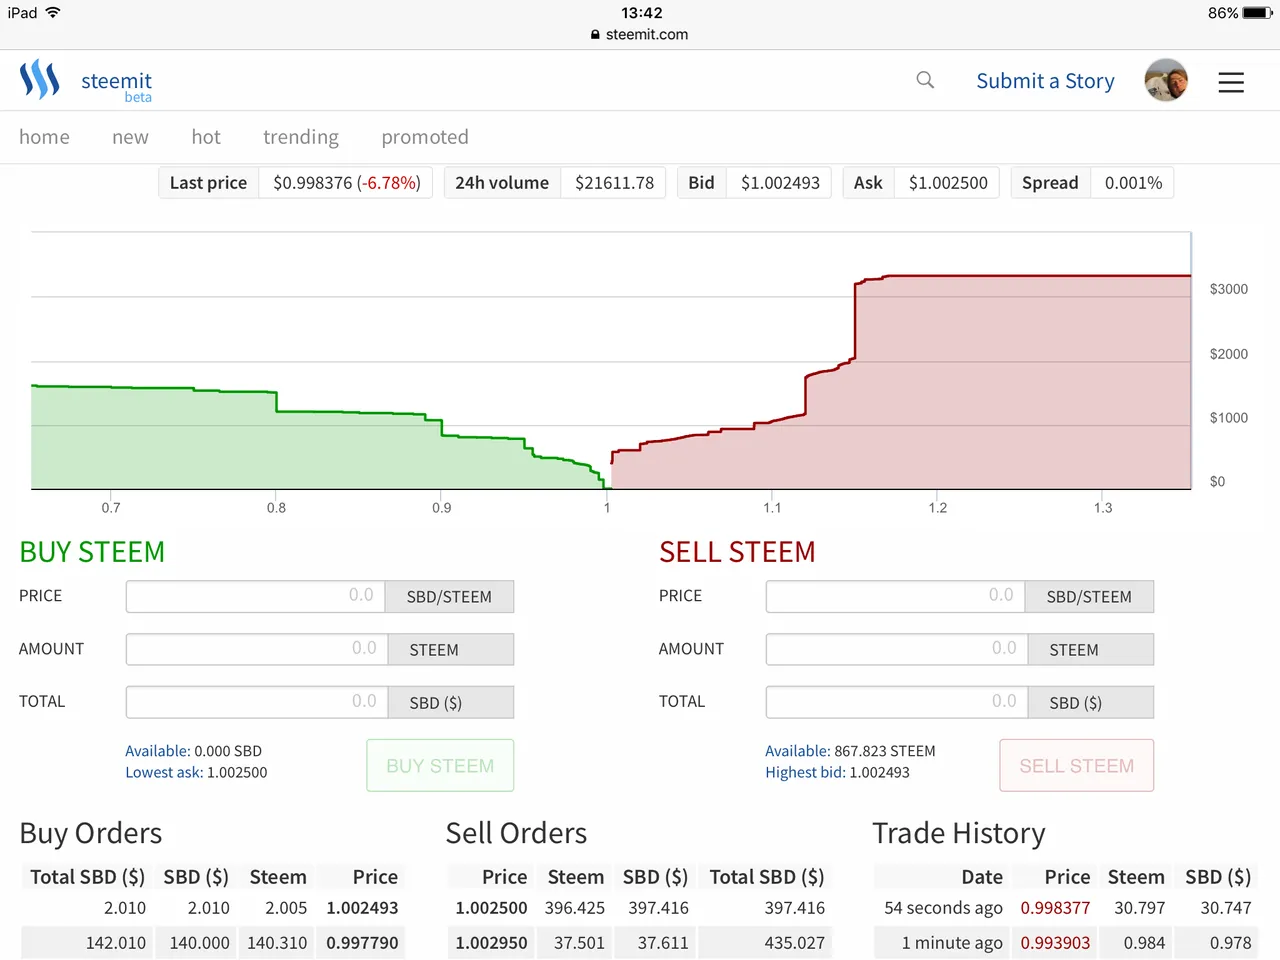The image size is (1280, 960).
Task: Click the Buy Steem AMOUNT input field
Action: point(256,649)
